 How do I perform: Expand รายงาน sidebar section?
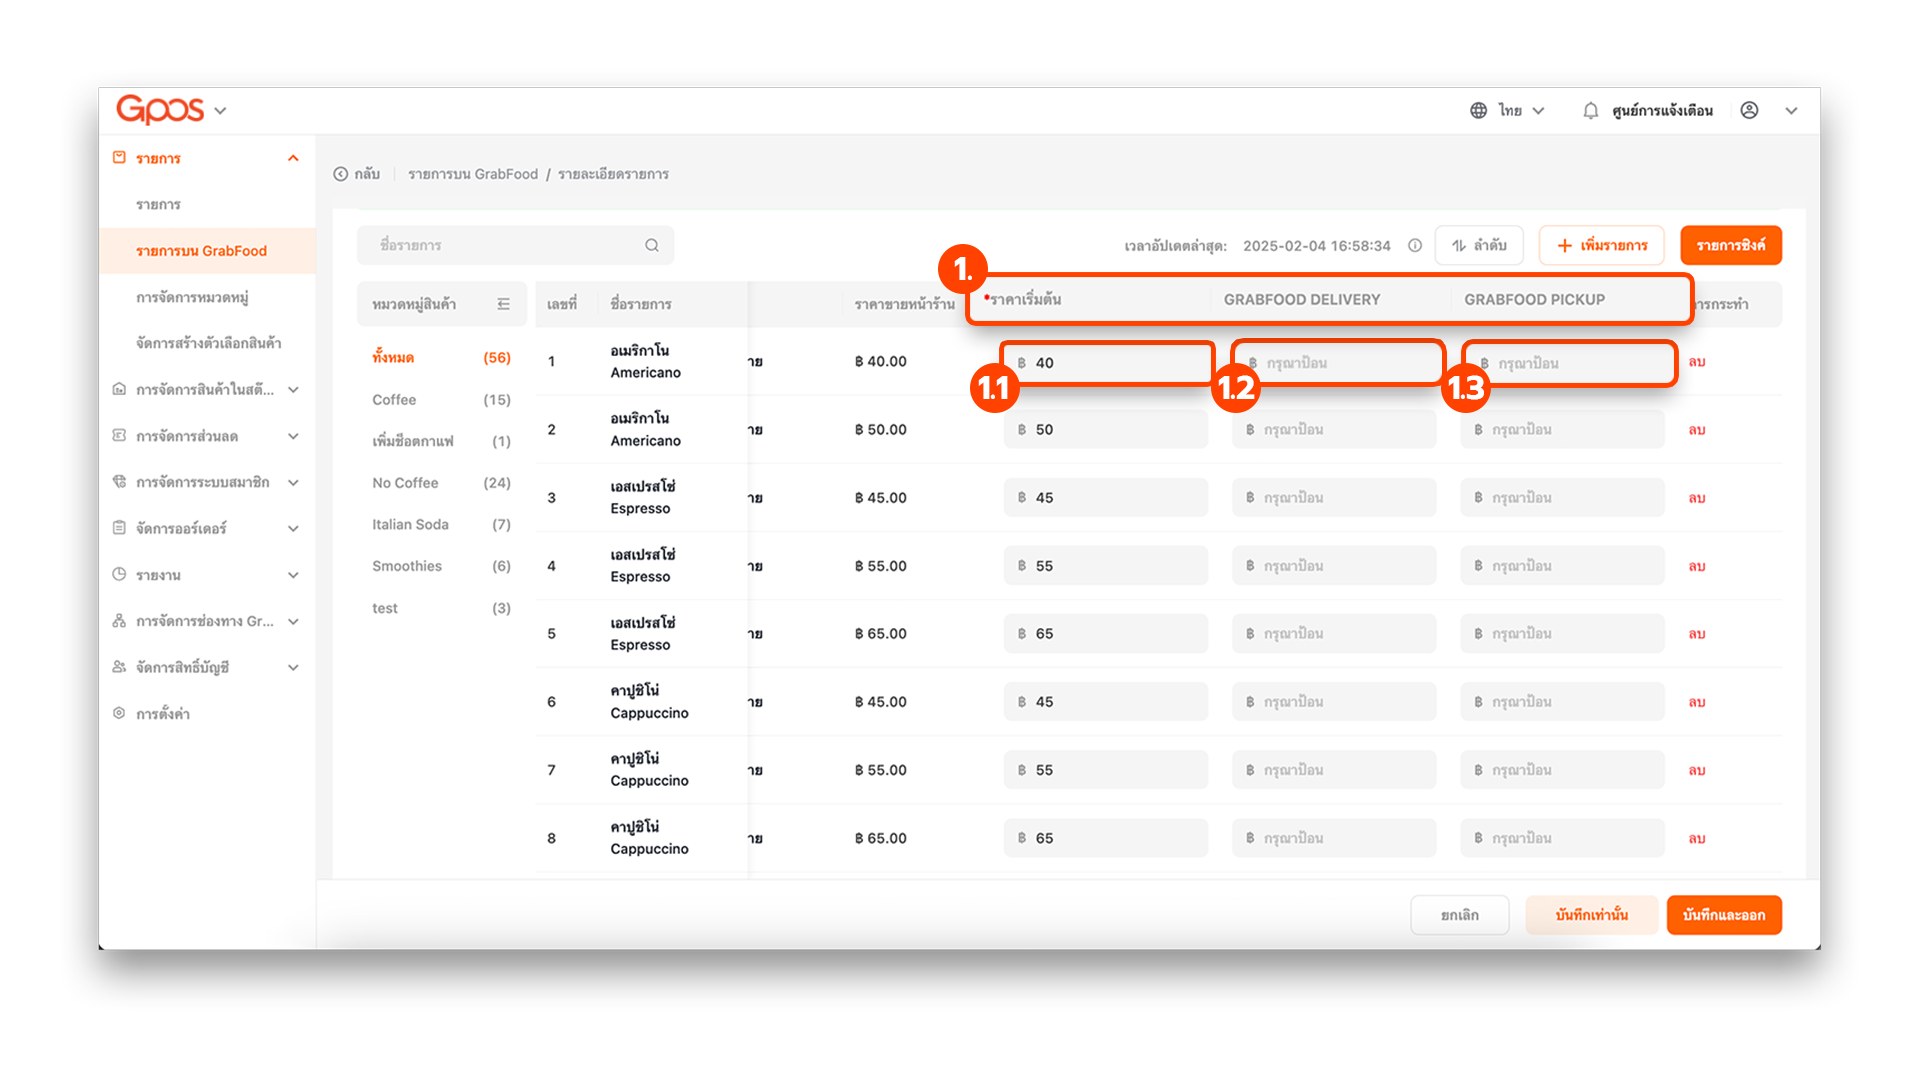point(293,575)
